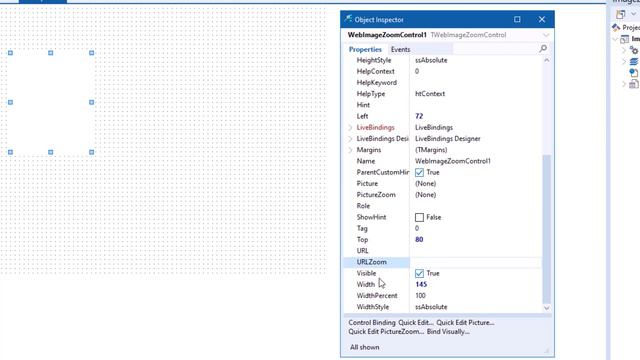Switch to the Events tab
The width and height of the screenshot is (640, 360).
(400, 49)
